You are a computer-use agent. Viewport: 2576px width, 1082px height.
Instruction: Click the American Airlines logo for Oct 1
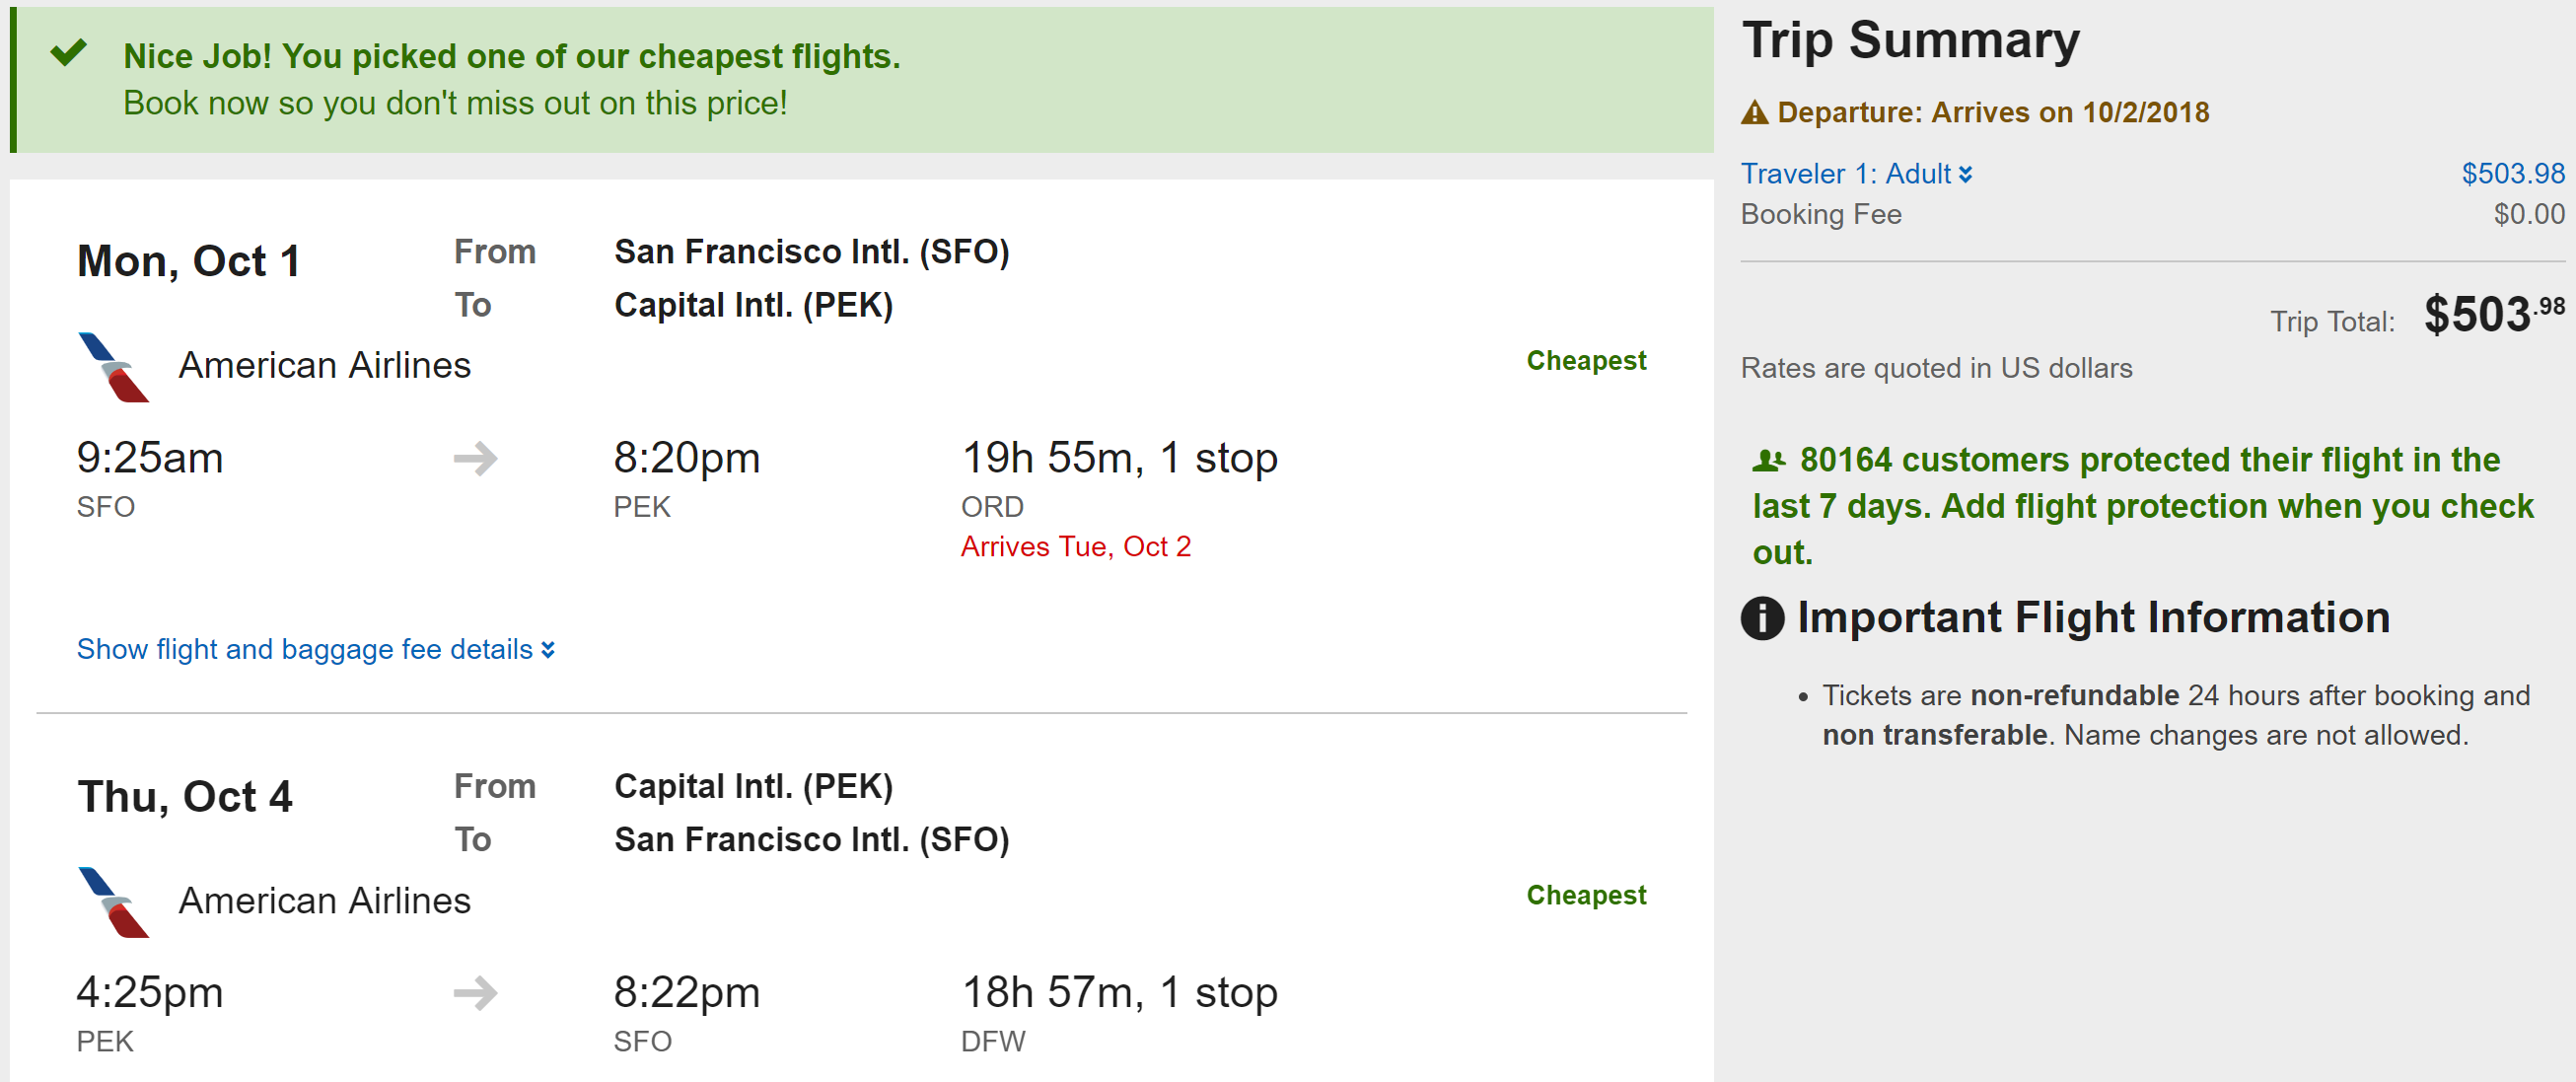(113, 367)
